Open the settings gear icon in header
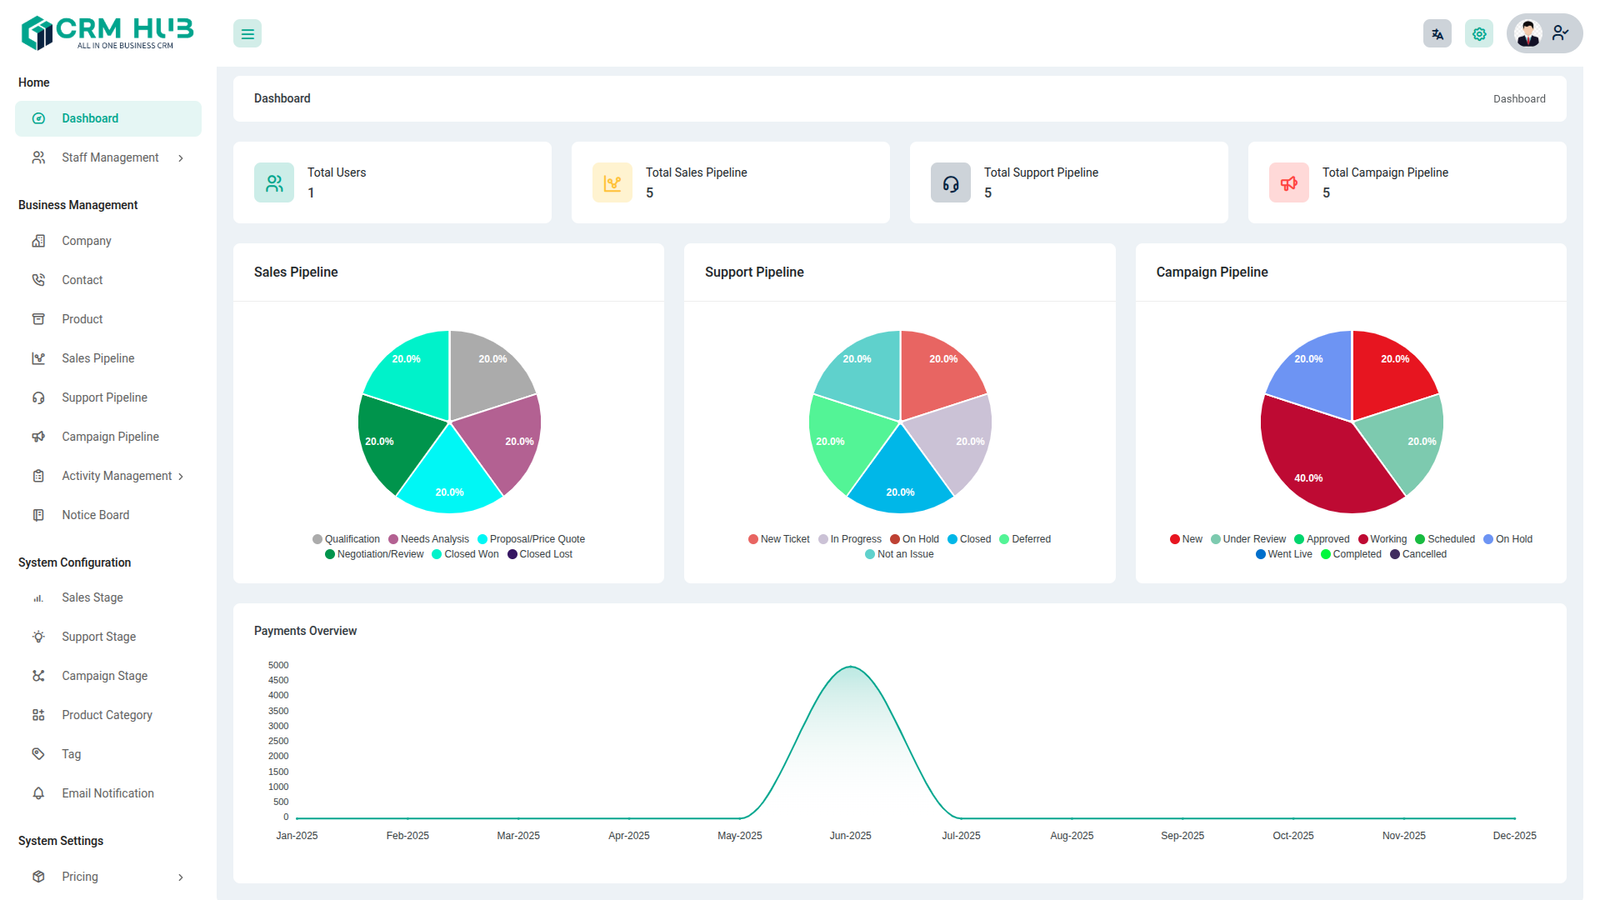 coord(1479,34)
